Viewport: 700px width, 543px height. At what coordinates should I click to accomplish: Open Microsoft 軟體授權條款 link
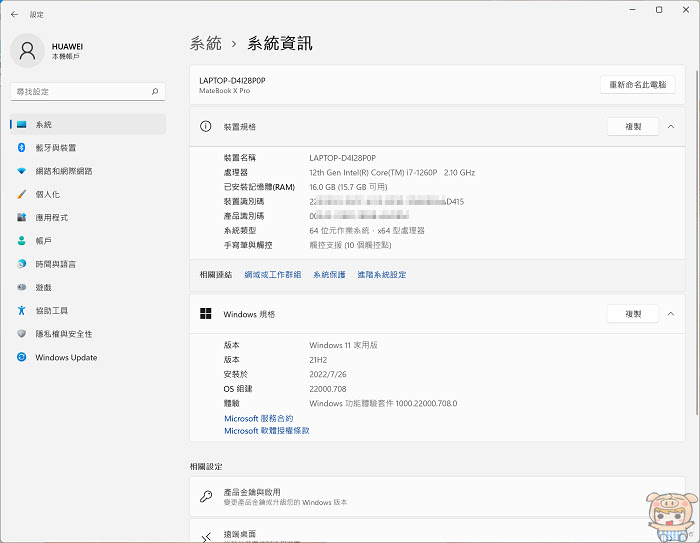click(267, 431)
